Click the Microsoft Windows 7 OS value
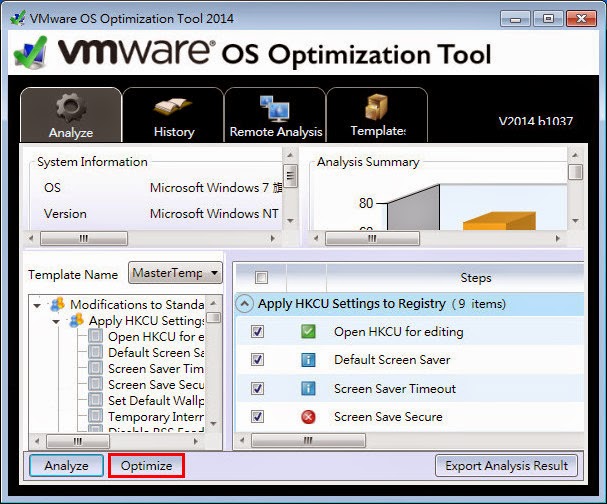Viewport: 607px width, 504px height. pos(216,187)
